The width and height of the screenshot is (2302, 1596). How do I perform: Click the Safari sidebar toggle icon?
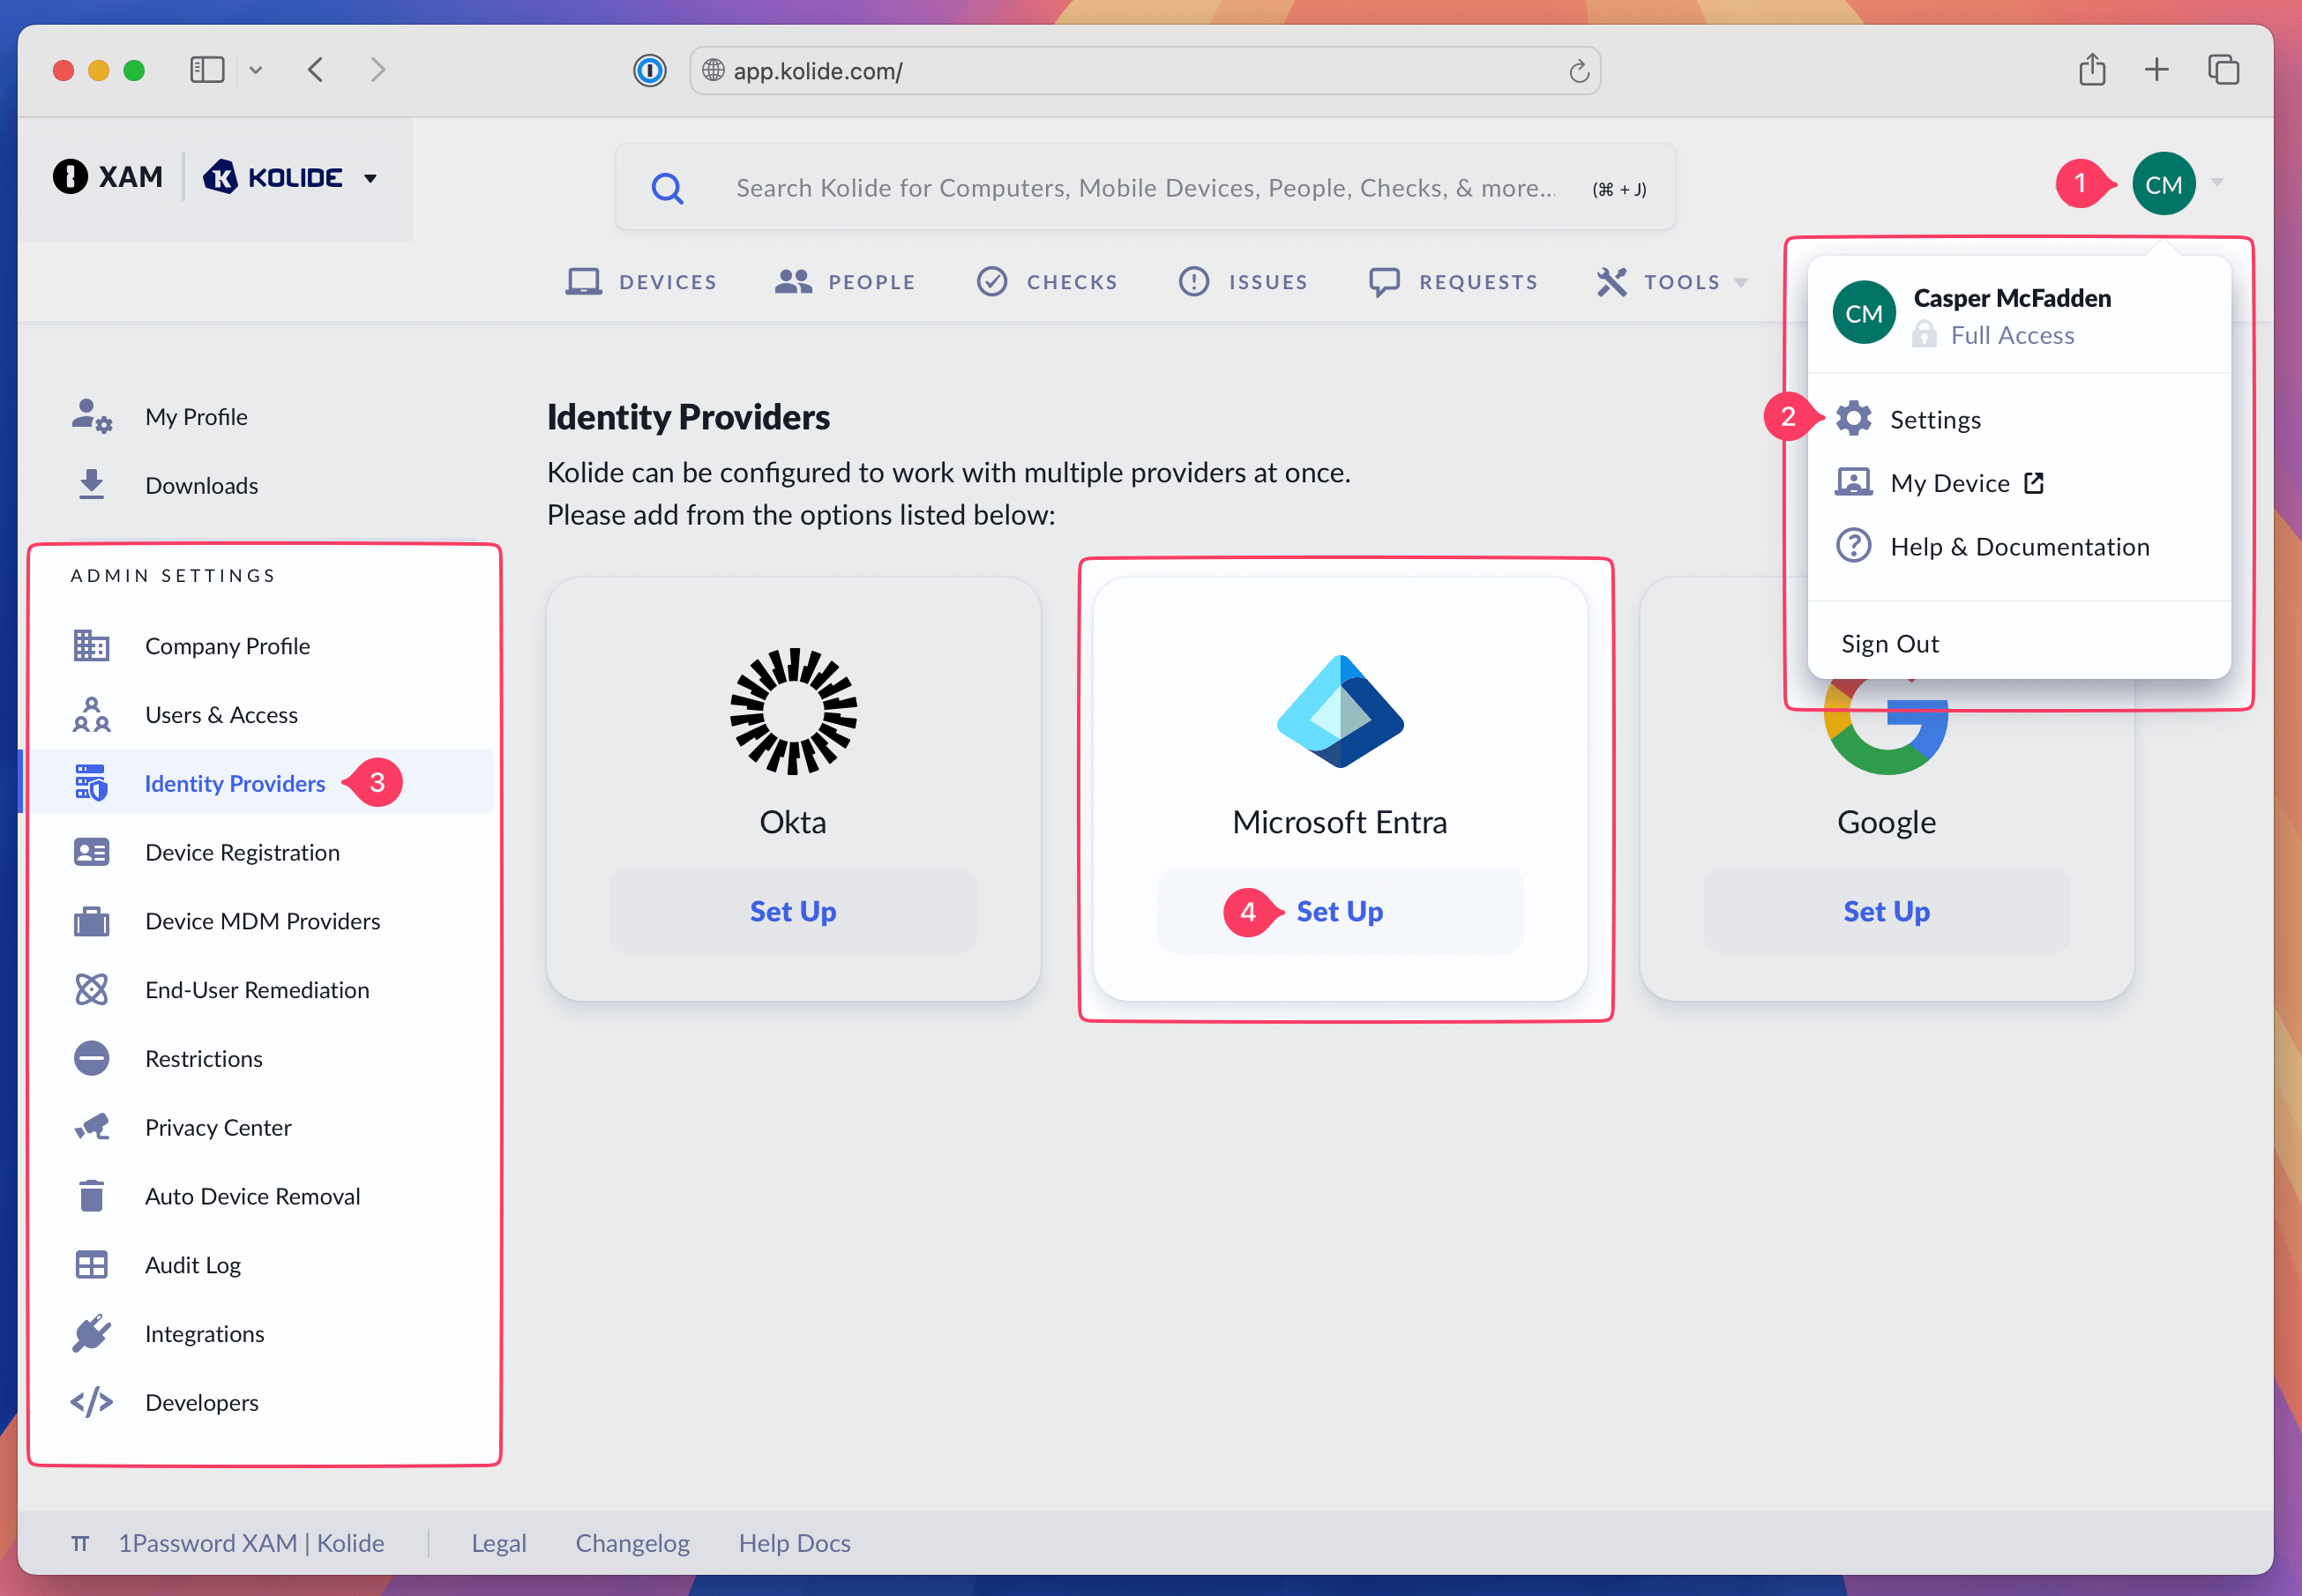coord(207,70)
